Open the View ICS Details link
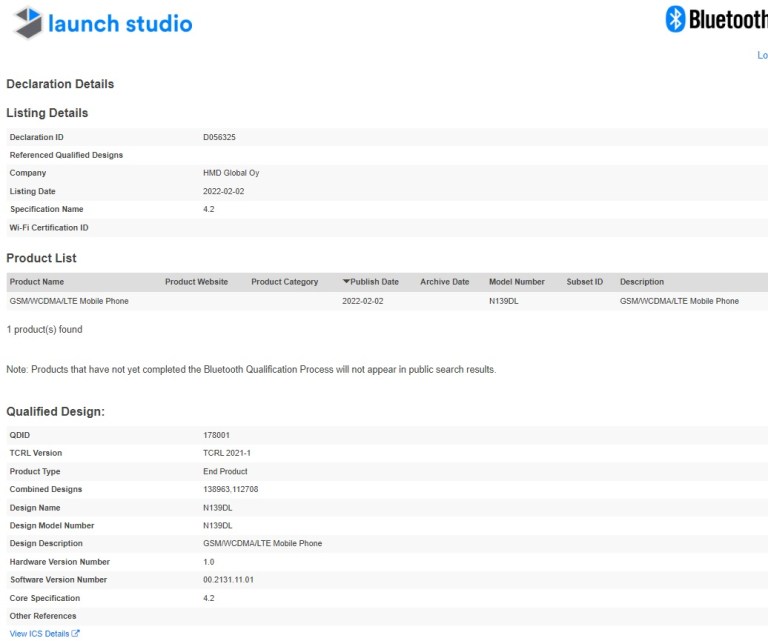This screenshot has height=641, width=768. point(39,634)
